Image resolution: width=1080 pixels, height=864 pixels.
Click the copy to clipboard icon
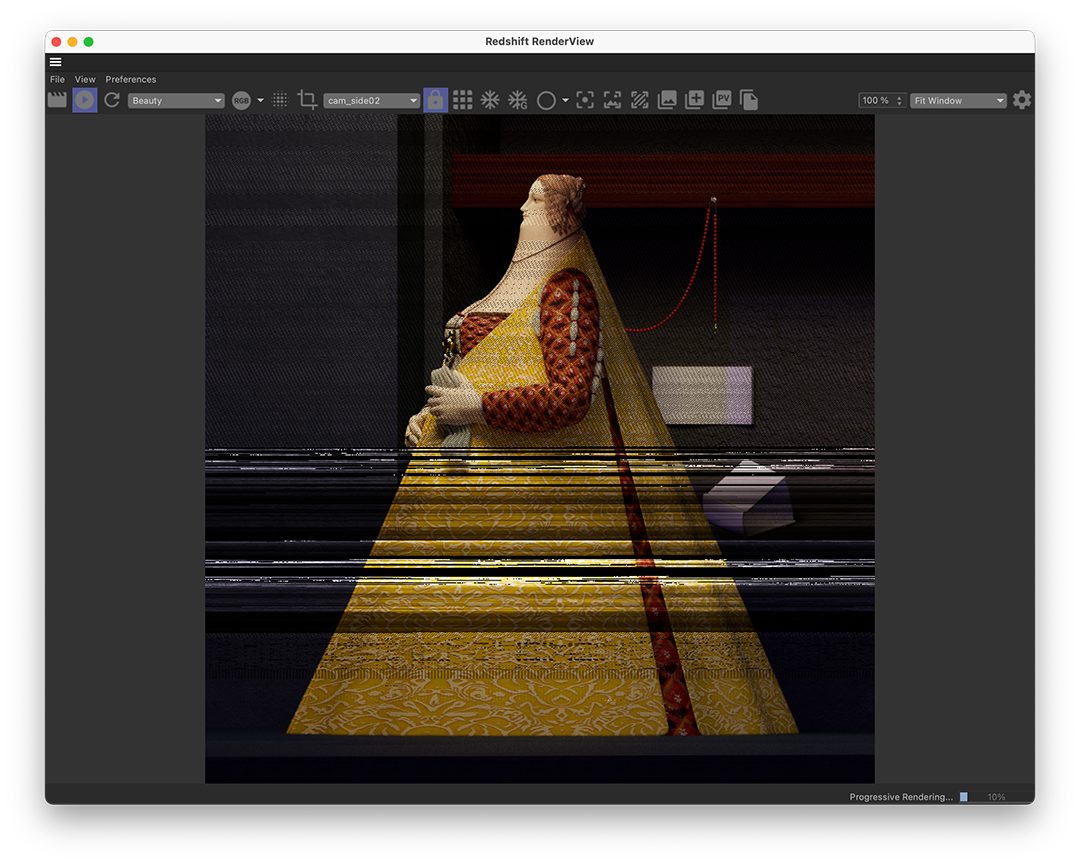[749, 100]
